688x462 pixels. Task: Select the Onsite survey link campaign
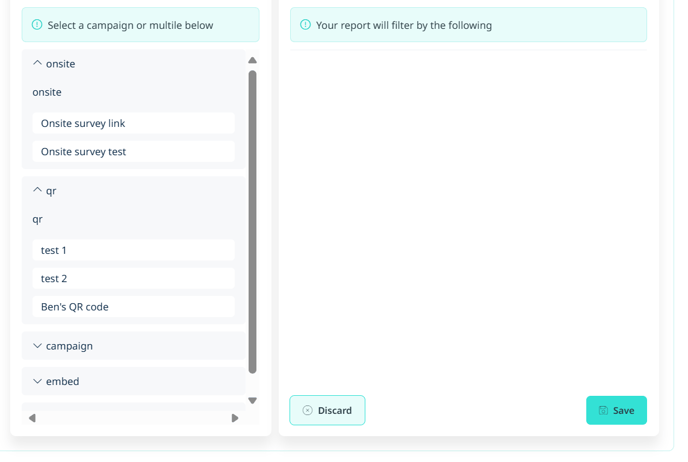click(x=133, y=123)
